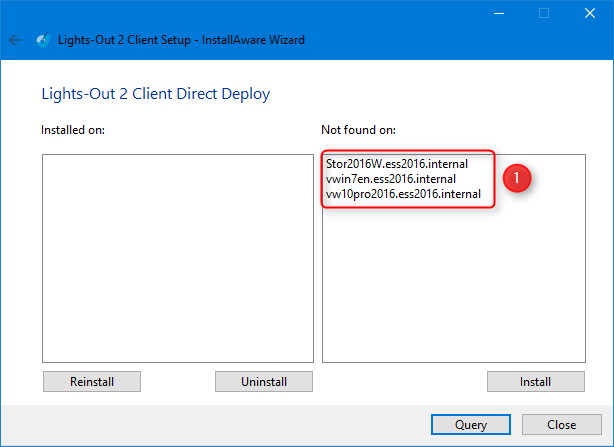Screen dimensions: 614x447
Task: Click the back arrow in title bar
Action: 15,40
